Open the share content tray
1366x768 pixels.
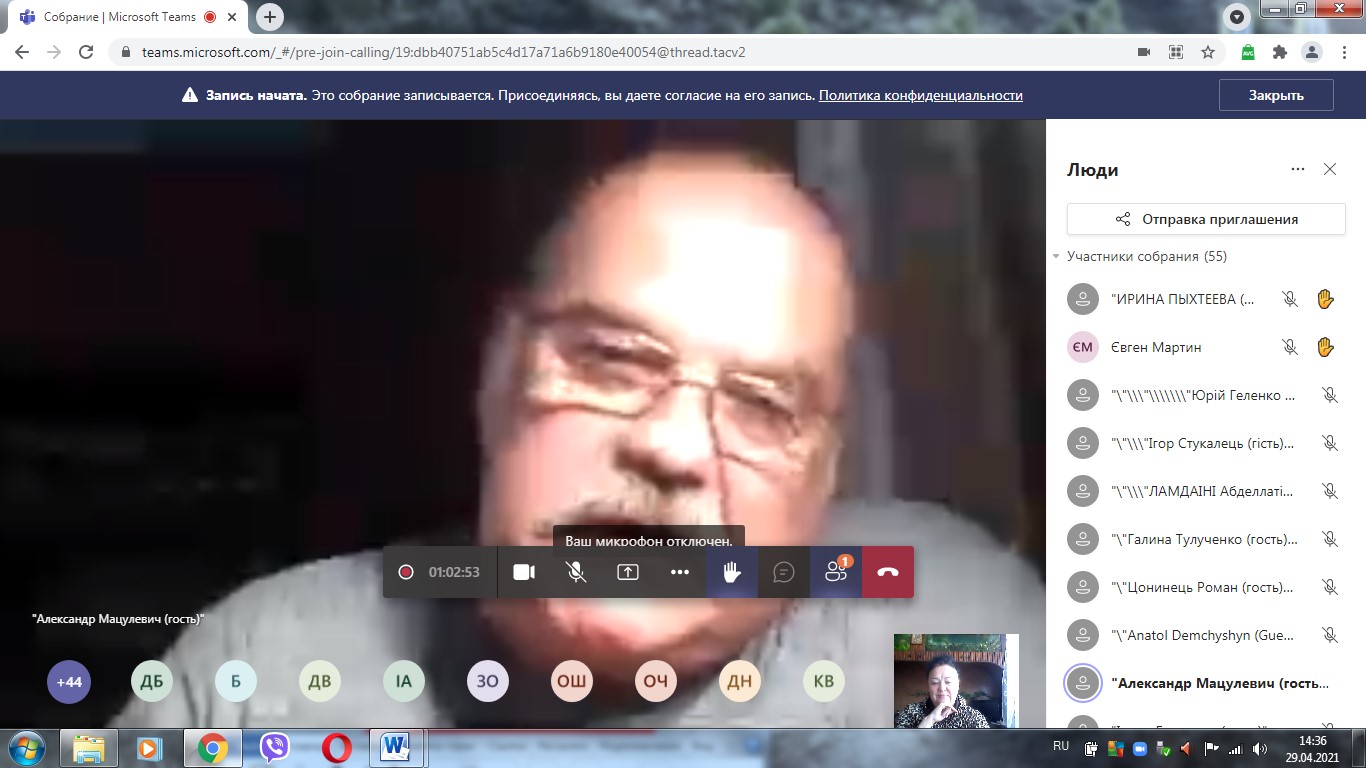point(628,572)
